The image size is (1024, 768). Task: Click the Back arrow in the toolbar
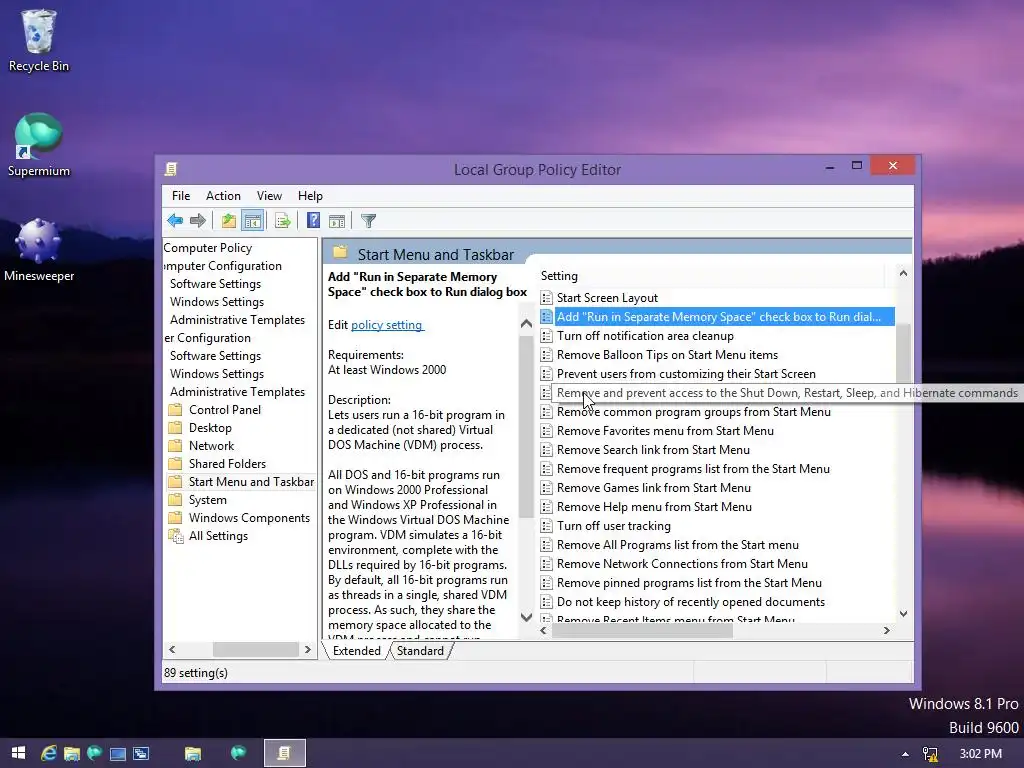click(x=175, y=221)
